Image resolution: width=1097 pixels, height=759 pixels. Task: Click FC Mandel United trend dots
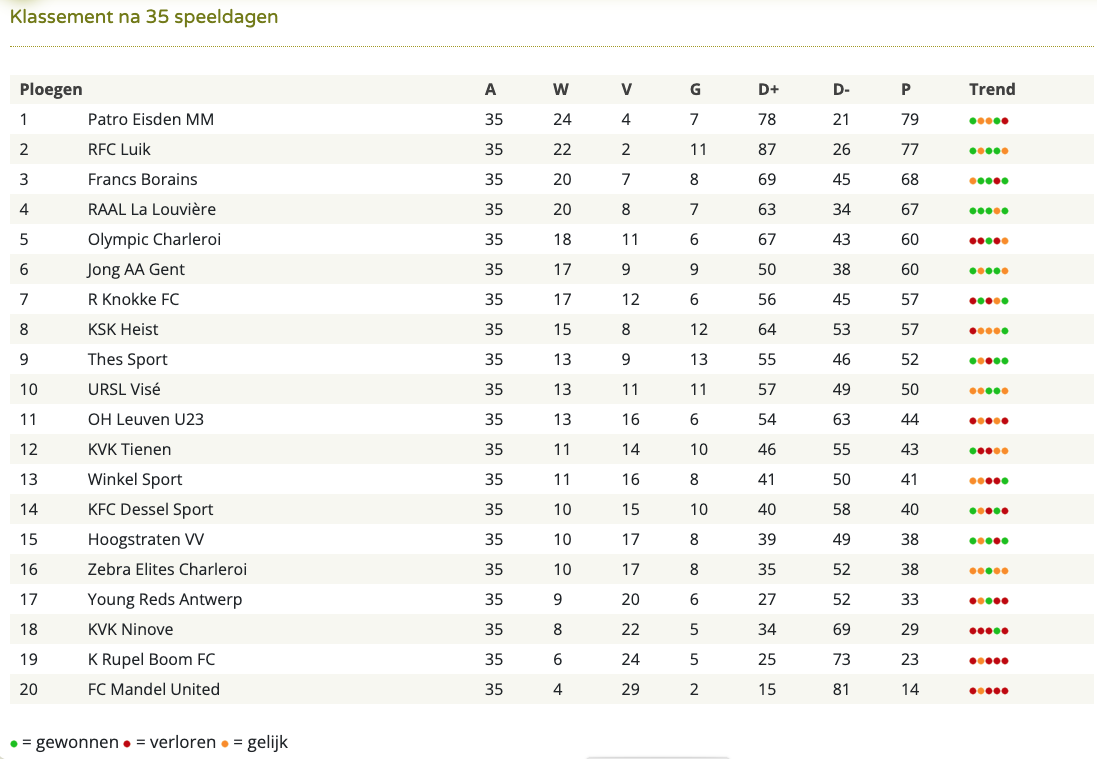click(x=989, y=691)
